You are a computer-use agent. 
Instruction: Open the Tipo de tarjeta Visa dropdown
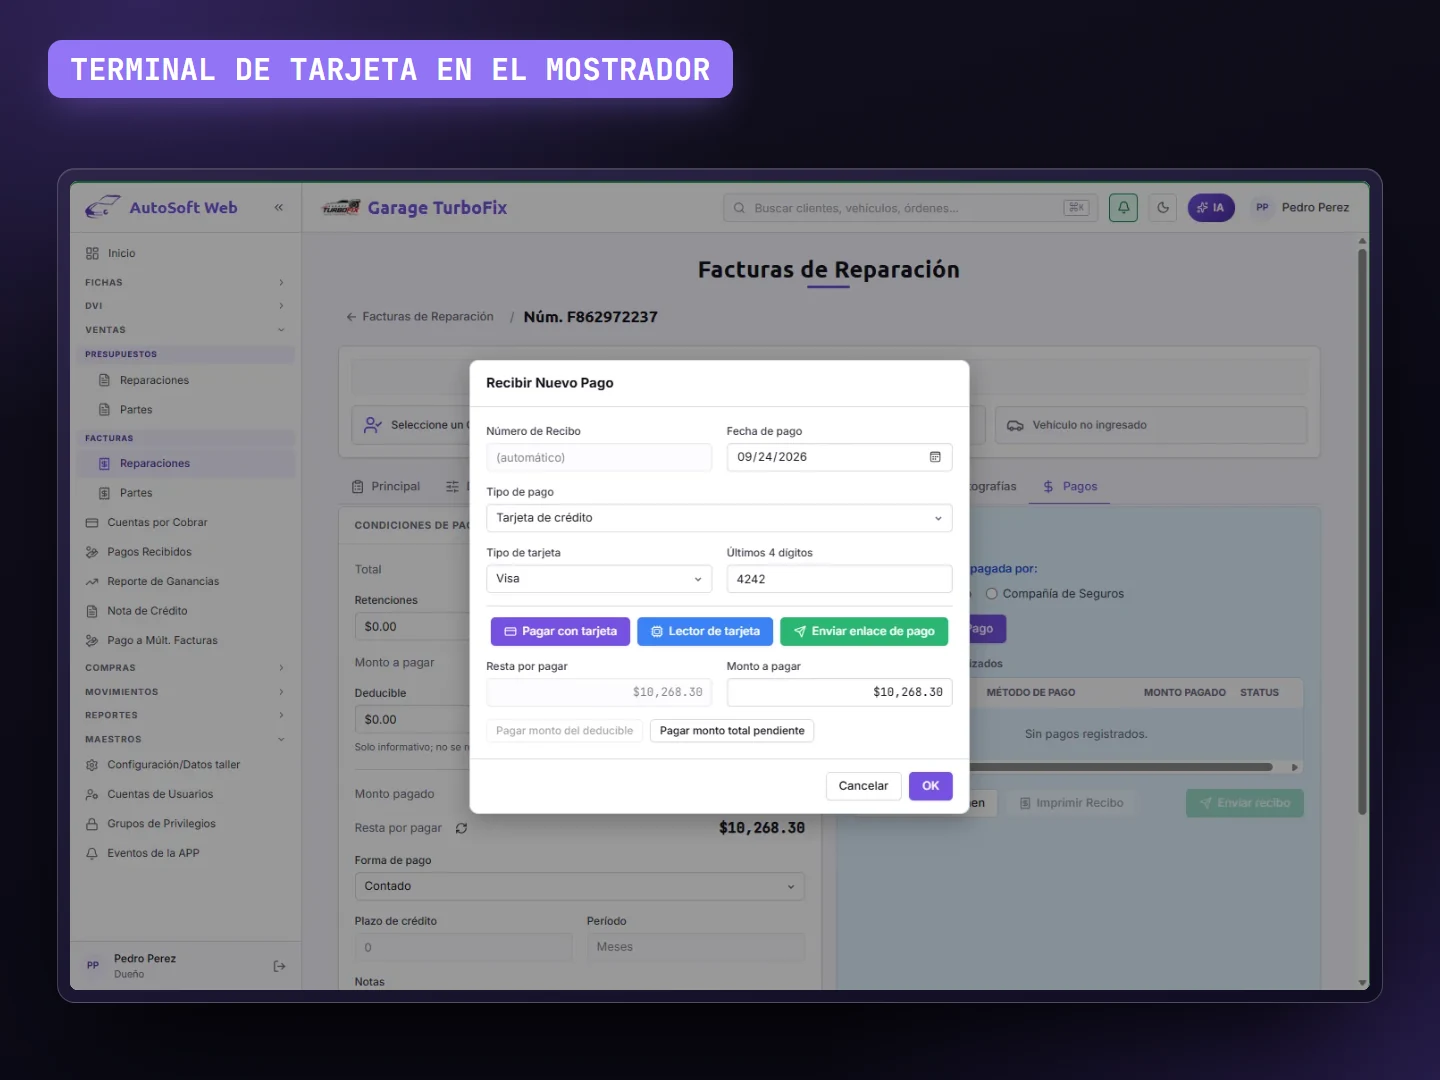599,579
